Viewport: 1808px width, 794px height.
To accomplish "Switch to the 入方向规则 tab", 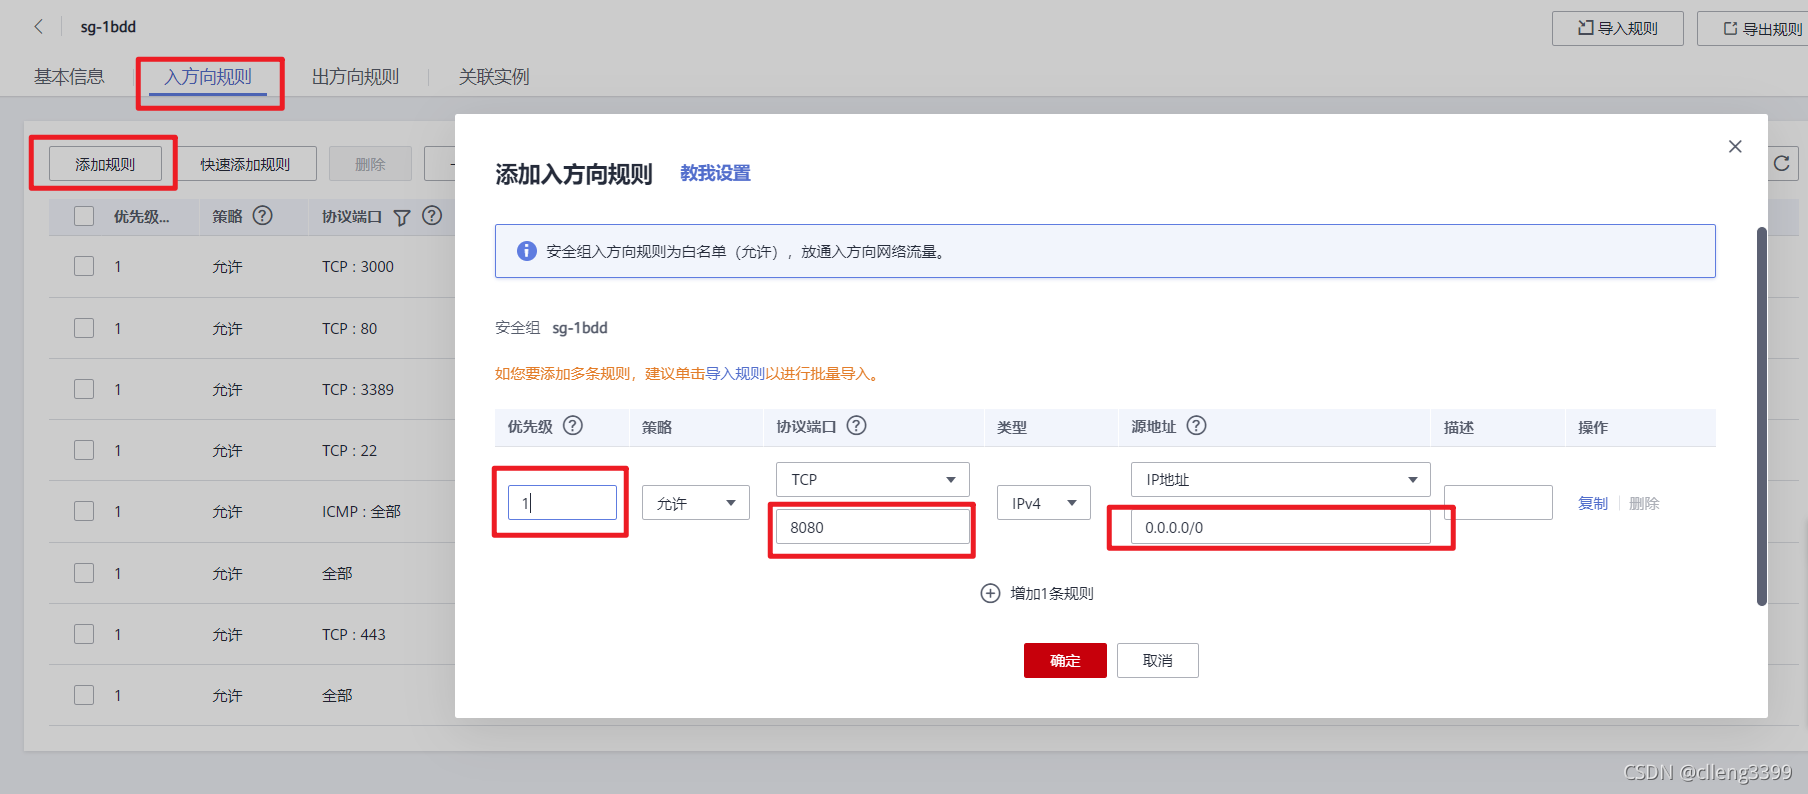I will [208, 77].
